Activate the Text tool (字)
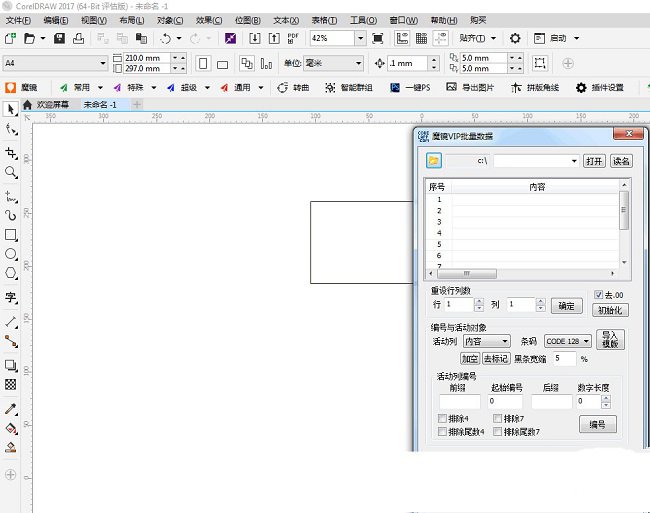The image size is (650, 513). tap(11, 297)
